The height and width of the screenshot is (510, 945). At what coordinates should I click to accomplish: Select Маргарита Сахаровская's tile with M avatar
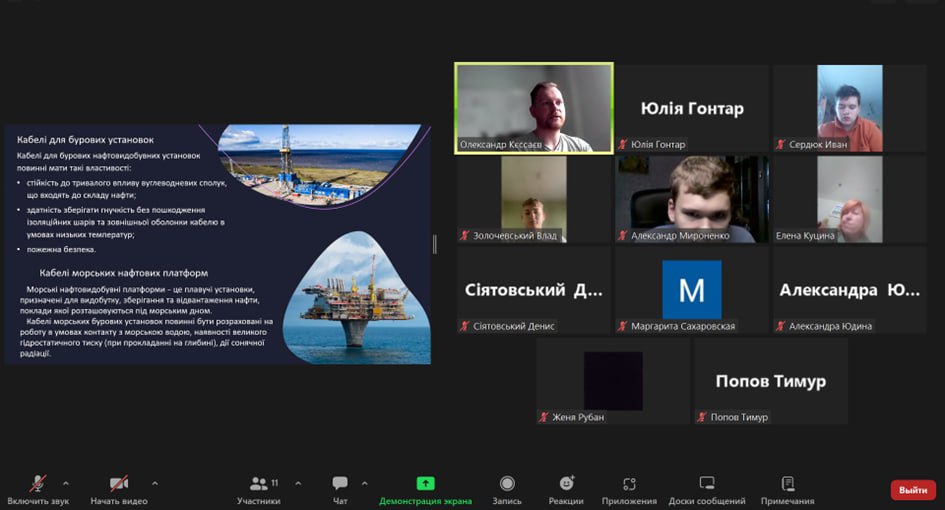coord(691,290)
